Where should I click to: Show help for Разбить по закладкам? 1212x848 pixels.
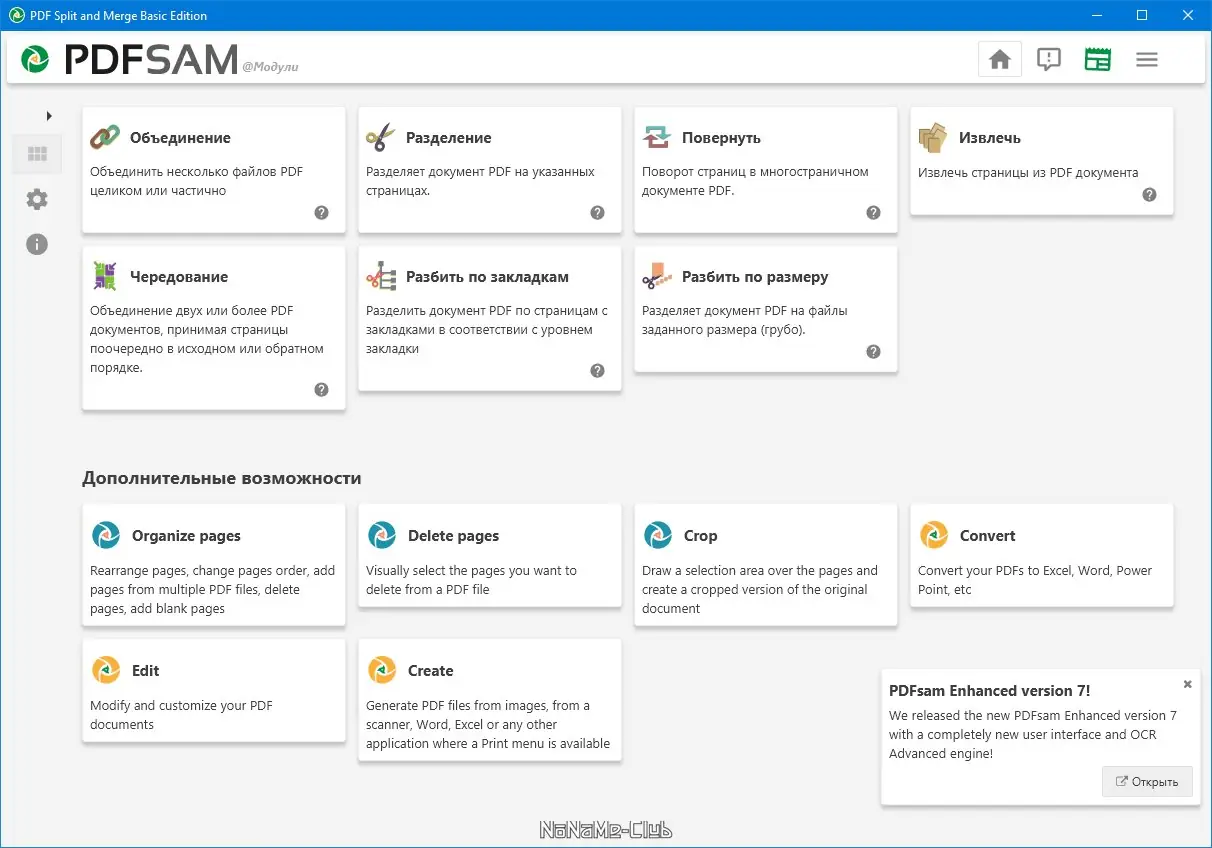point(598,370)
